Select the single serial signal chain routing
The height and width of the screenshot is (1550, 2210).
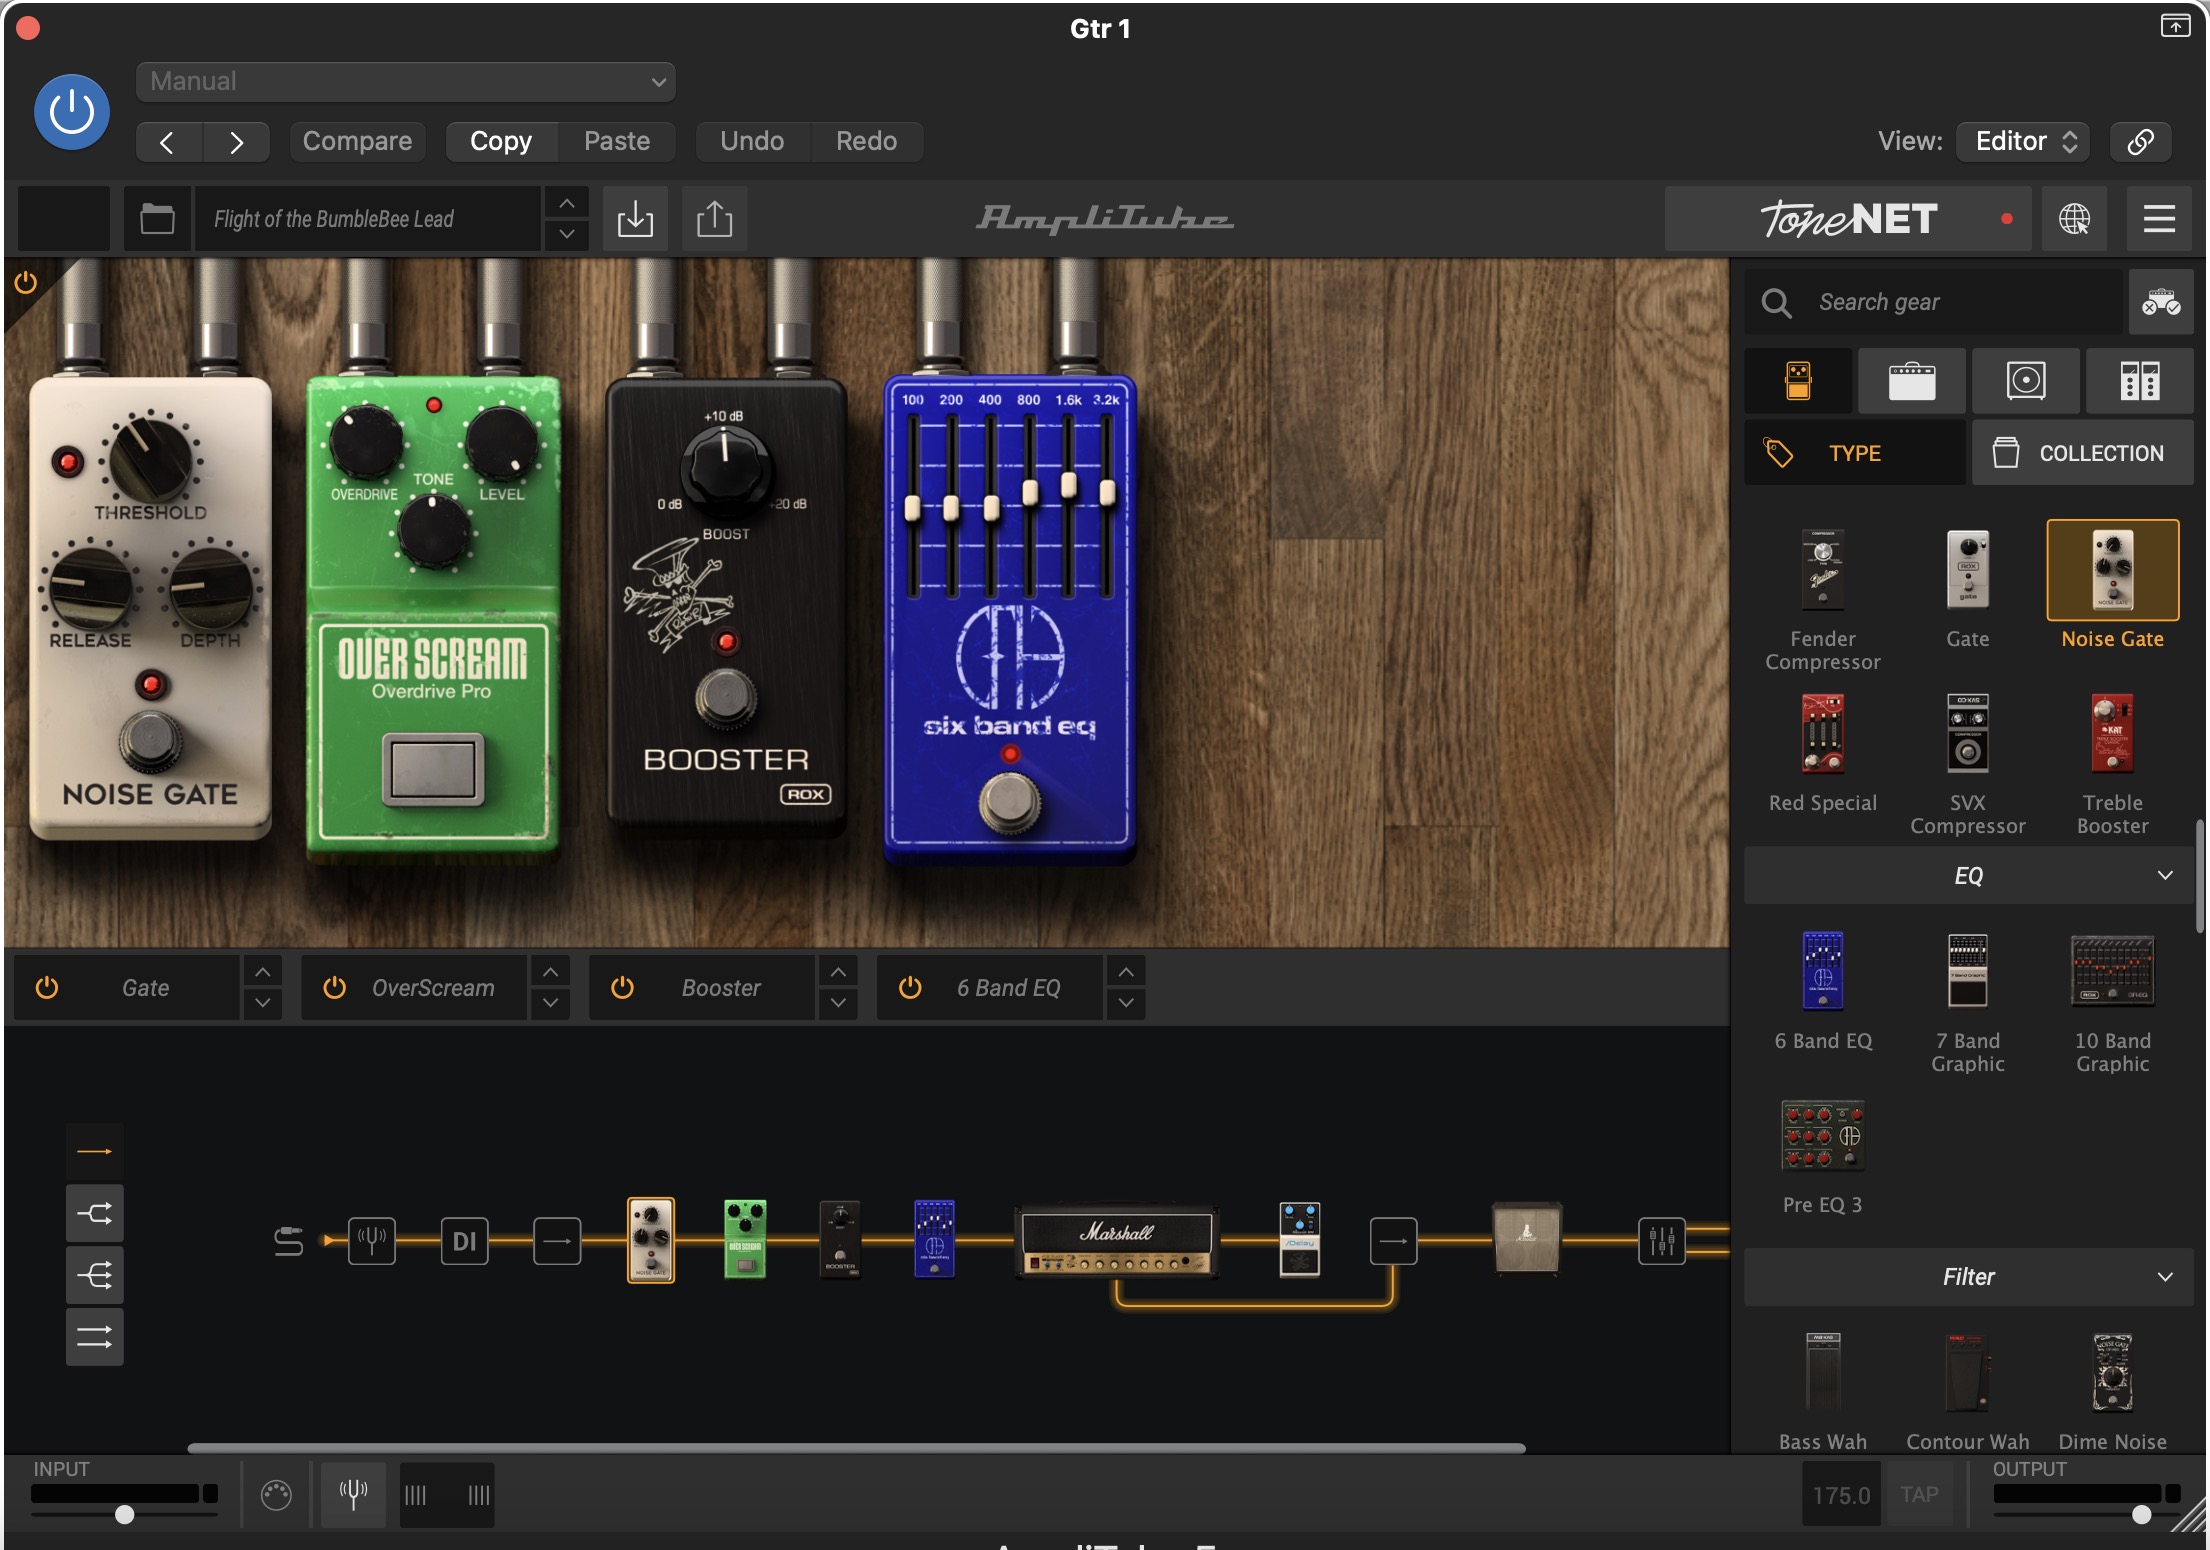95,1152
